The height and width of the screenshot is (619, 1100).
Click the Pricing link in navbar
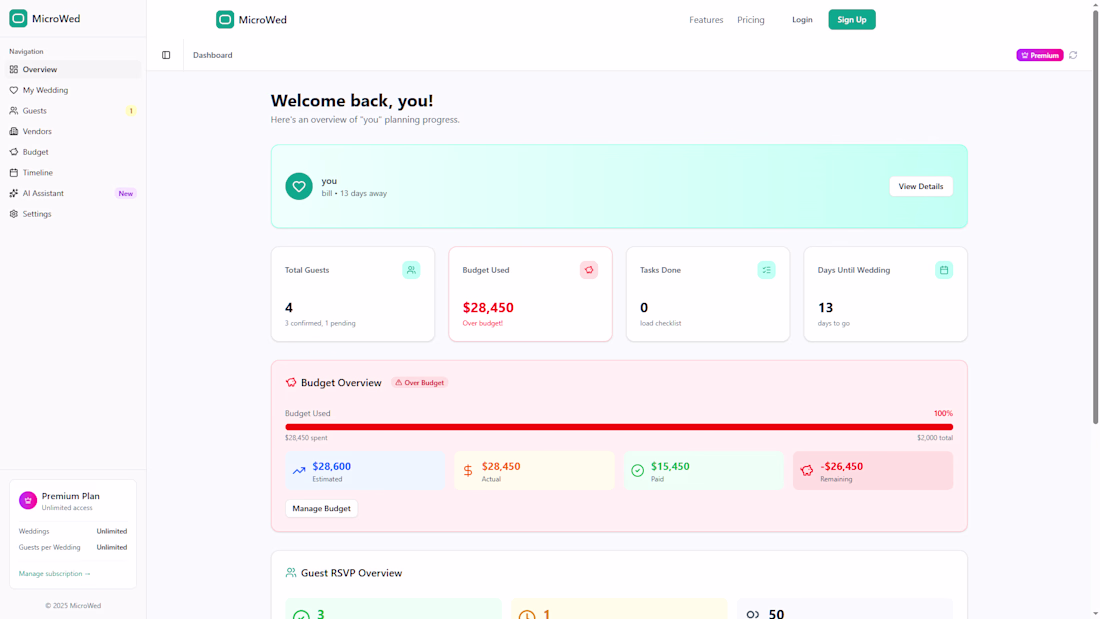coord(751,20)
